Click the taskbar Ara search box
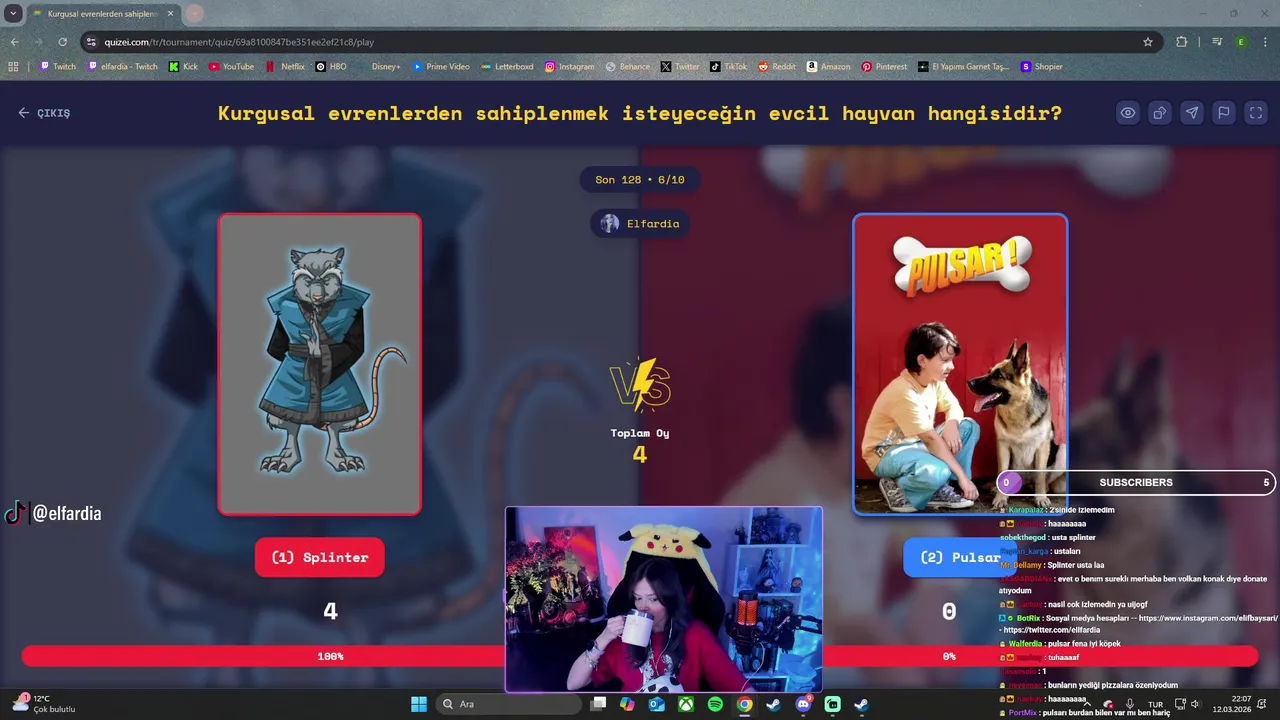This screenshot has height=720, width=1280. pyautogui.click(x=507, y=704)
